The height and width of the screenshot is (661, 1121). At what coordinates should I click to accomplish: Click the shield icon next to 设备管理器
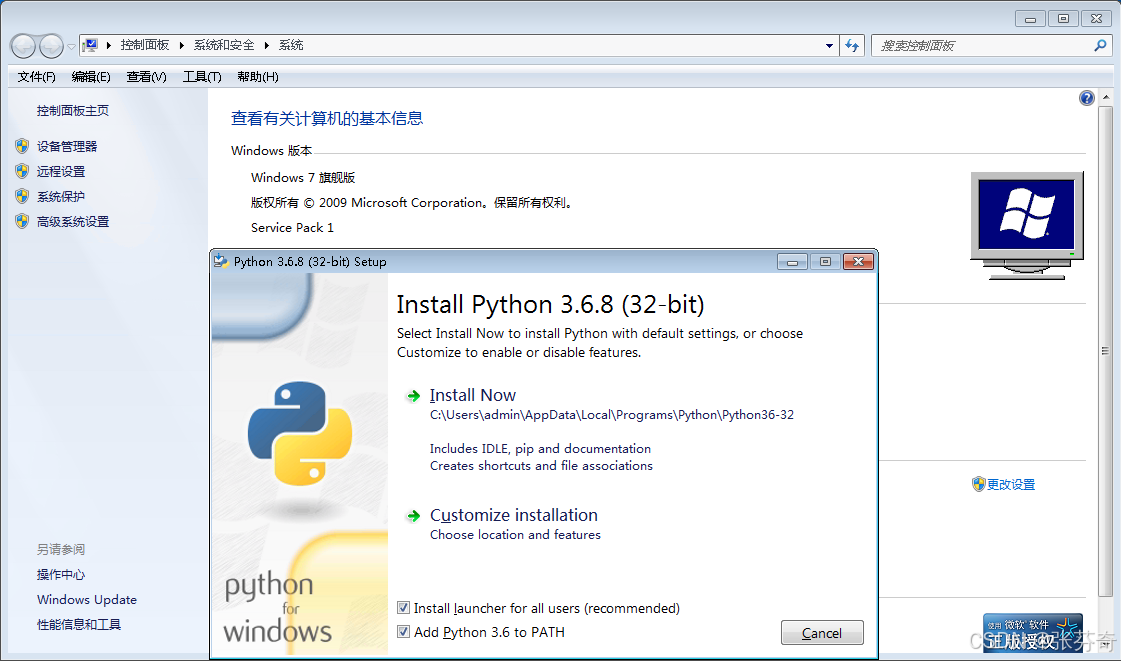(22, 146)
